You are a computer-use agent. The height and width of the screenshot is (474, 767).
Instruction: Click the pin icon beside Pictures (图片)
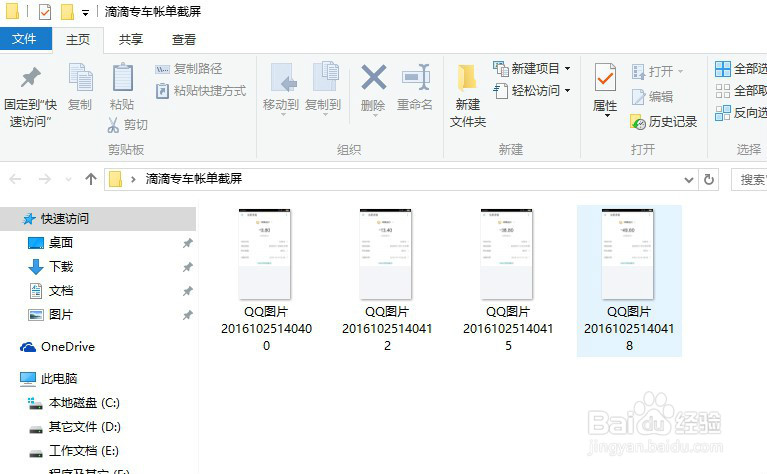187,315
